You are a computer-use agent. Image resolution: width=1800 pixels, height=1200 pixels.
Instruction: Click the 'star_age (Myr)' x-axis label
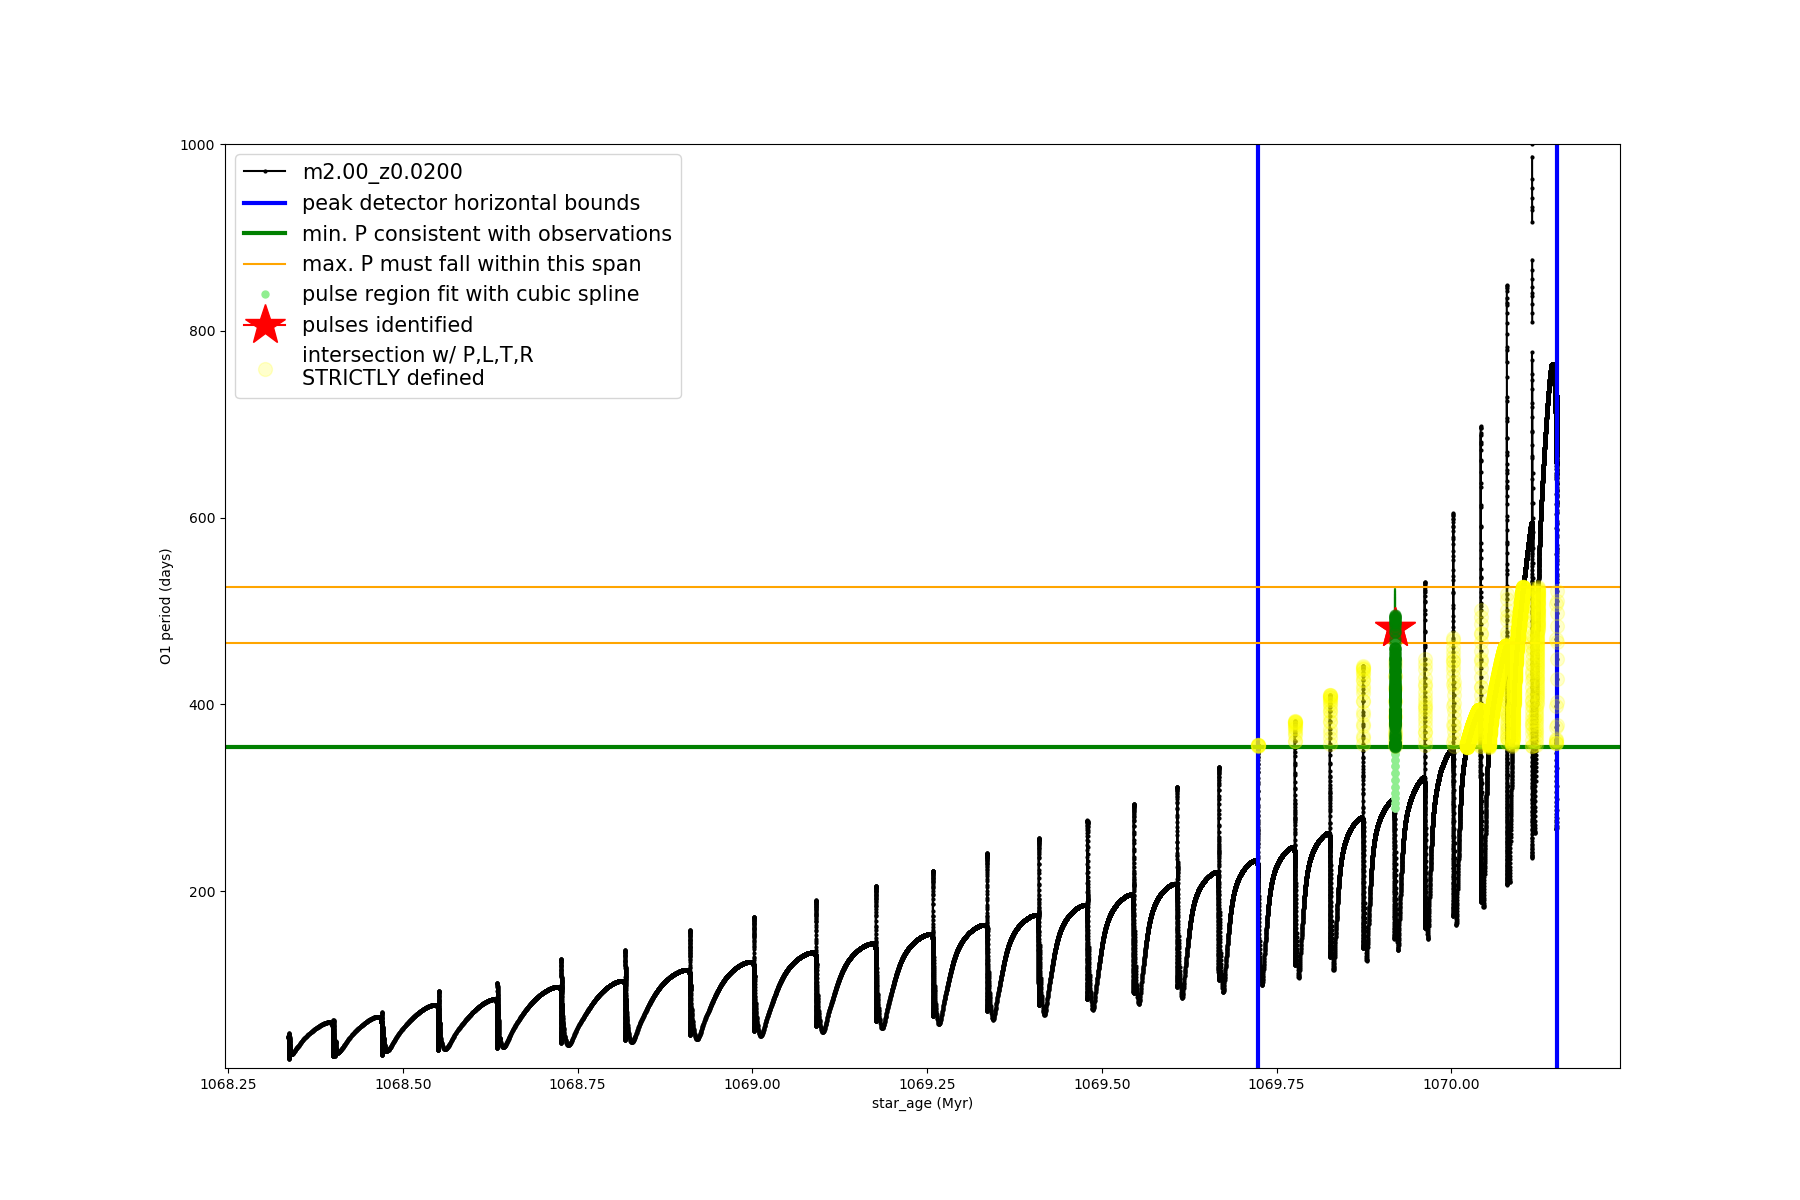(922, 1103)
